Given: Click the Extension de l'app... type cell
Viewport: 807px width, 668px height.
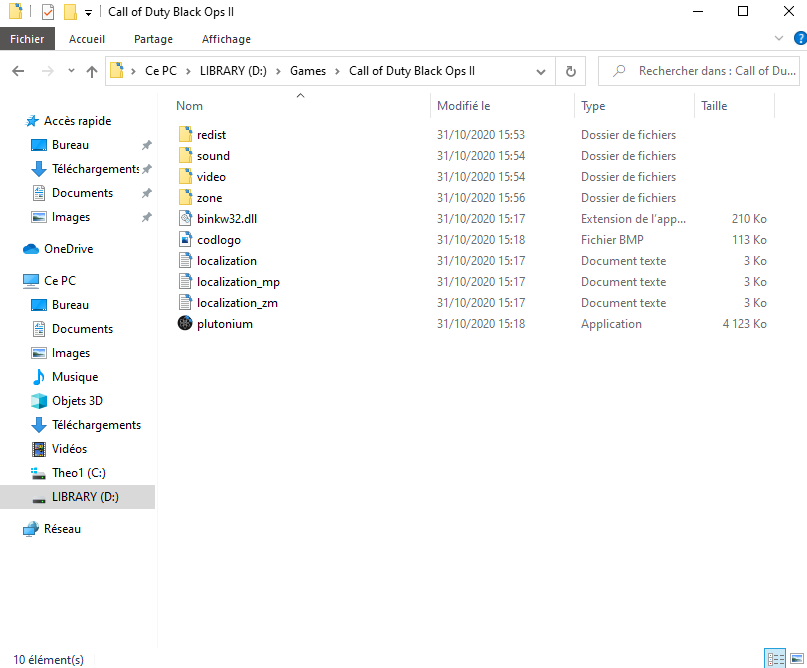Looking at the screenshot, I should [x=634, y=219].
